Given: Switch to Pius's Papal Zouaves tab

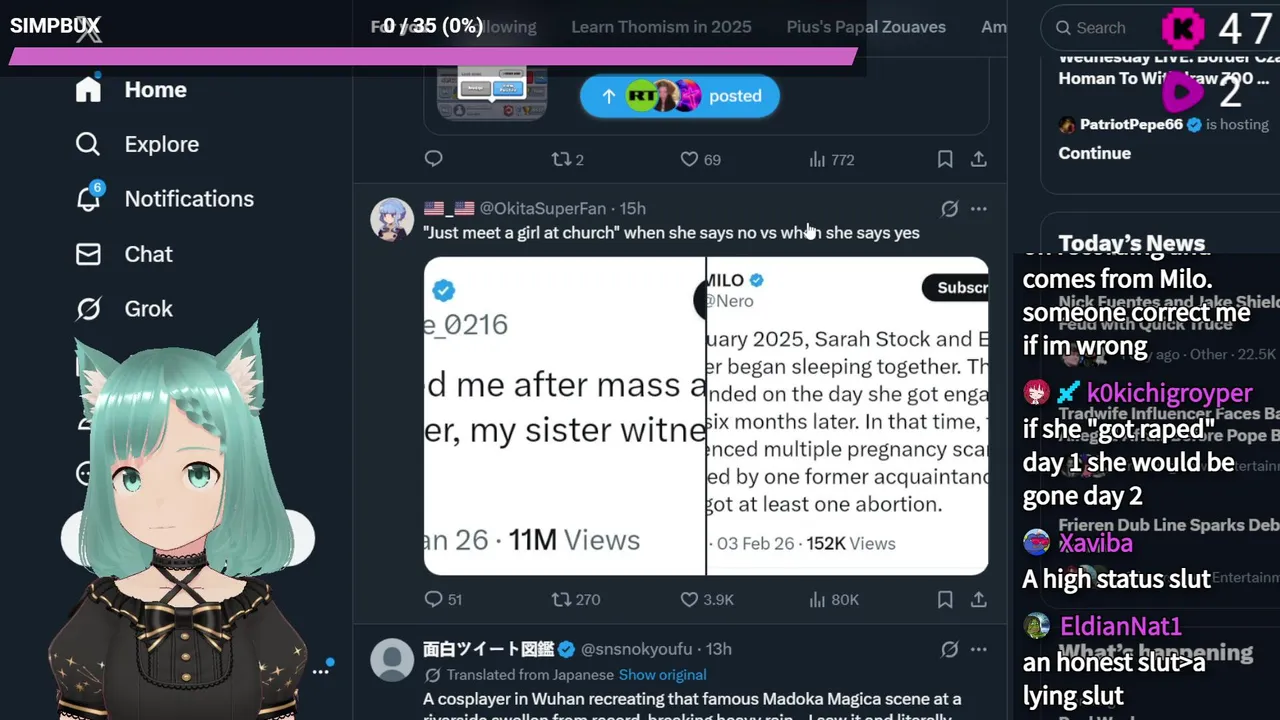Looking at the screenshot, I should coord(866,27).
